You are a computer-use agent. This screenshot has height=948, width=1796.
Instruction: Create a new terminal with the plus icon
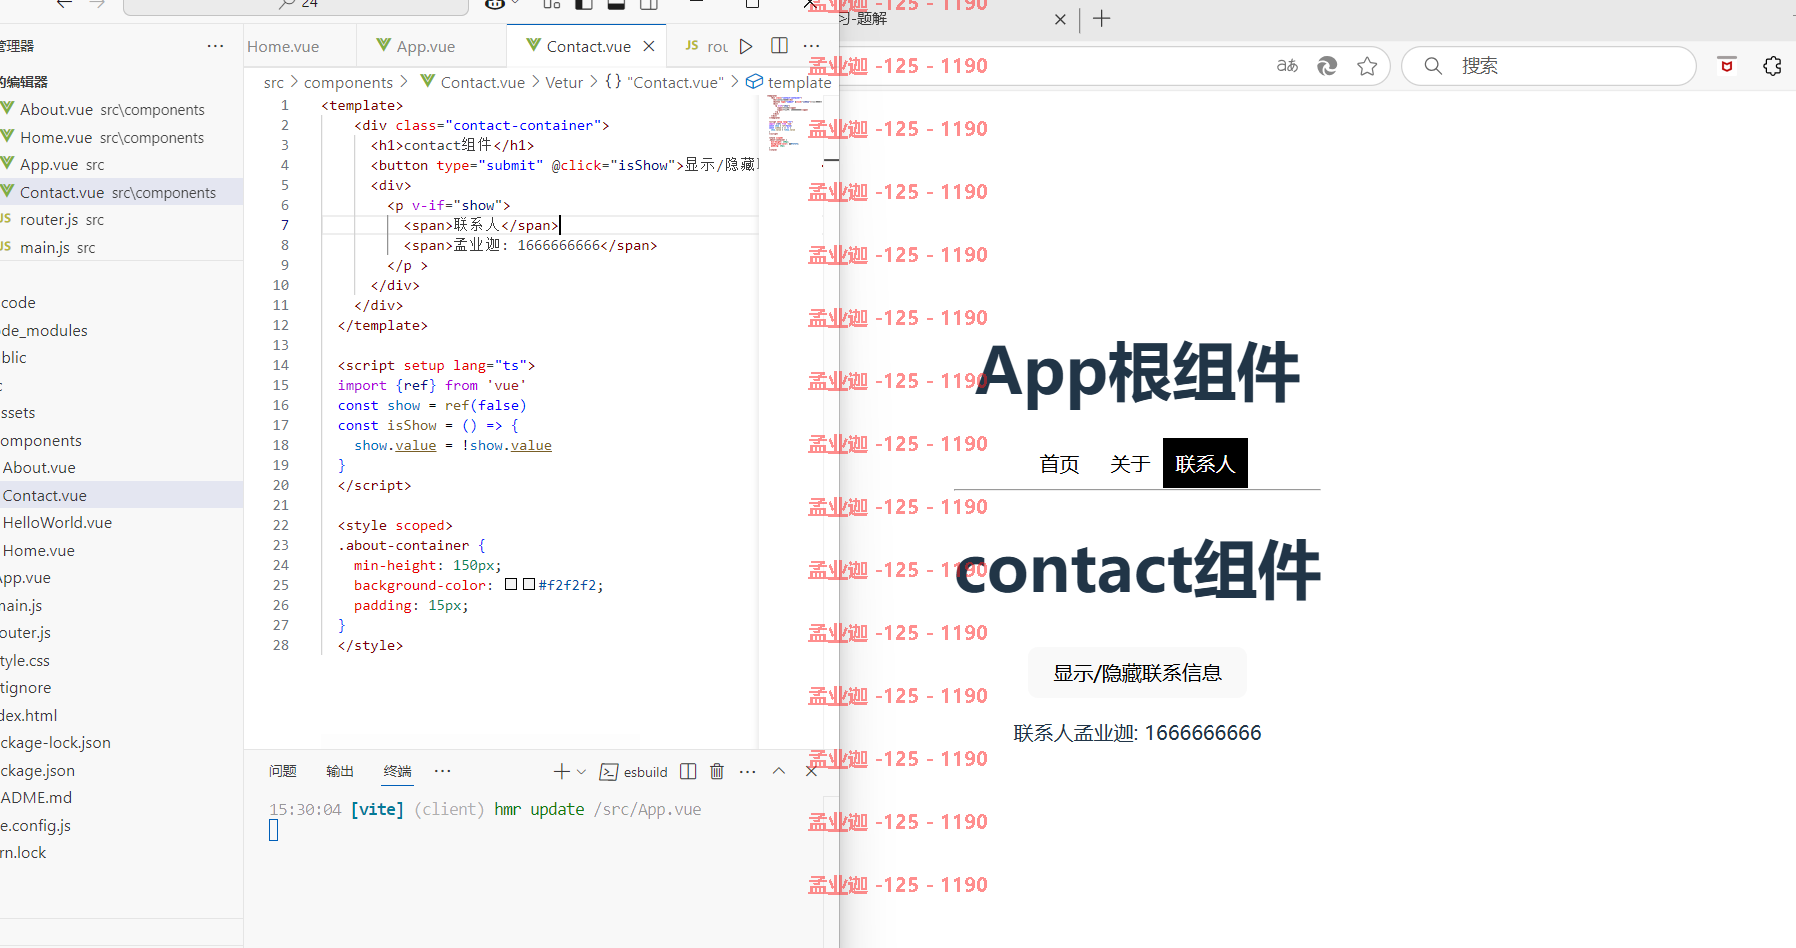[562, 771]
